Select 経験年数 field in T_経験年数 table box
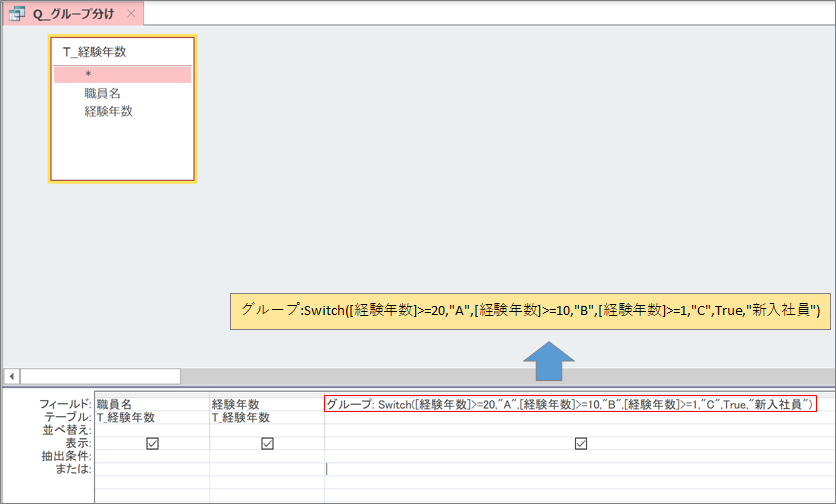836x504 pixels. [x=108, y=111]
